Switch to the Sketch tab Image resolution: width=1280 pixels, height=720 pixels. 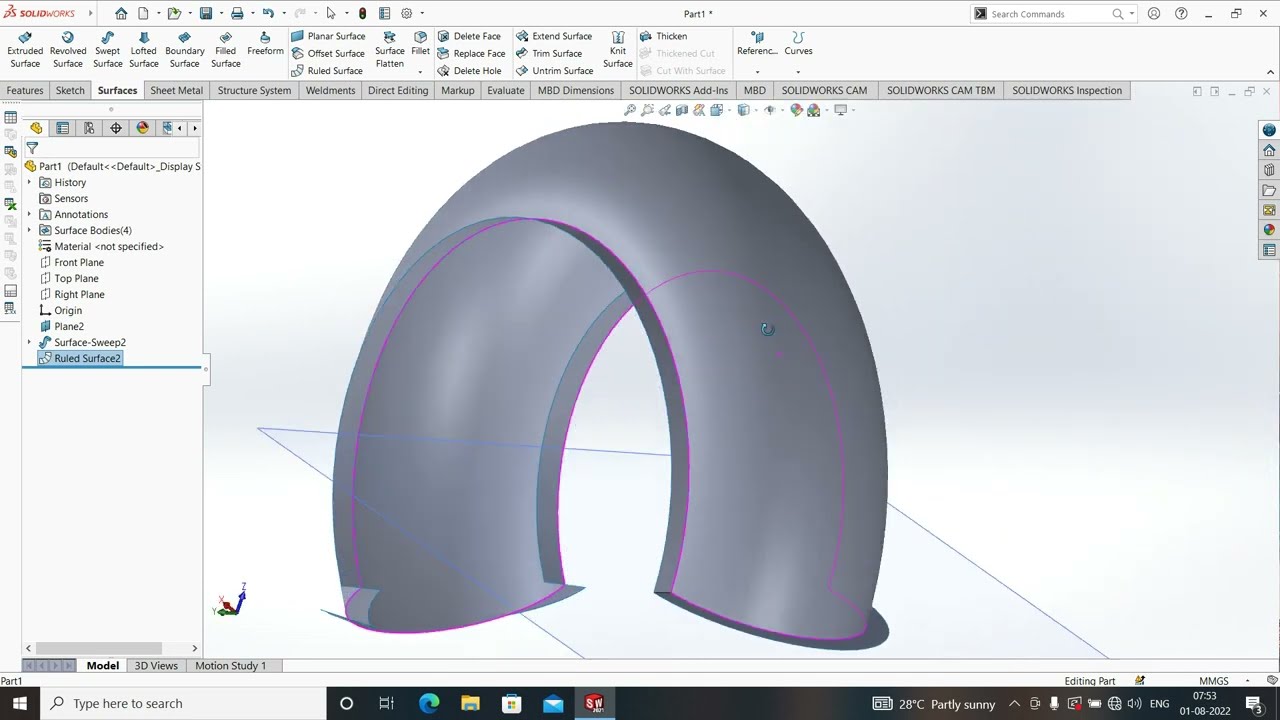70,90
